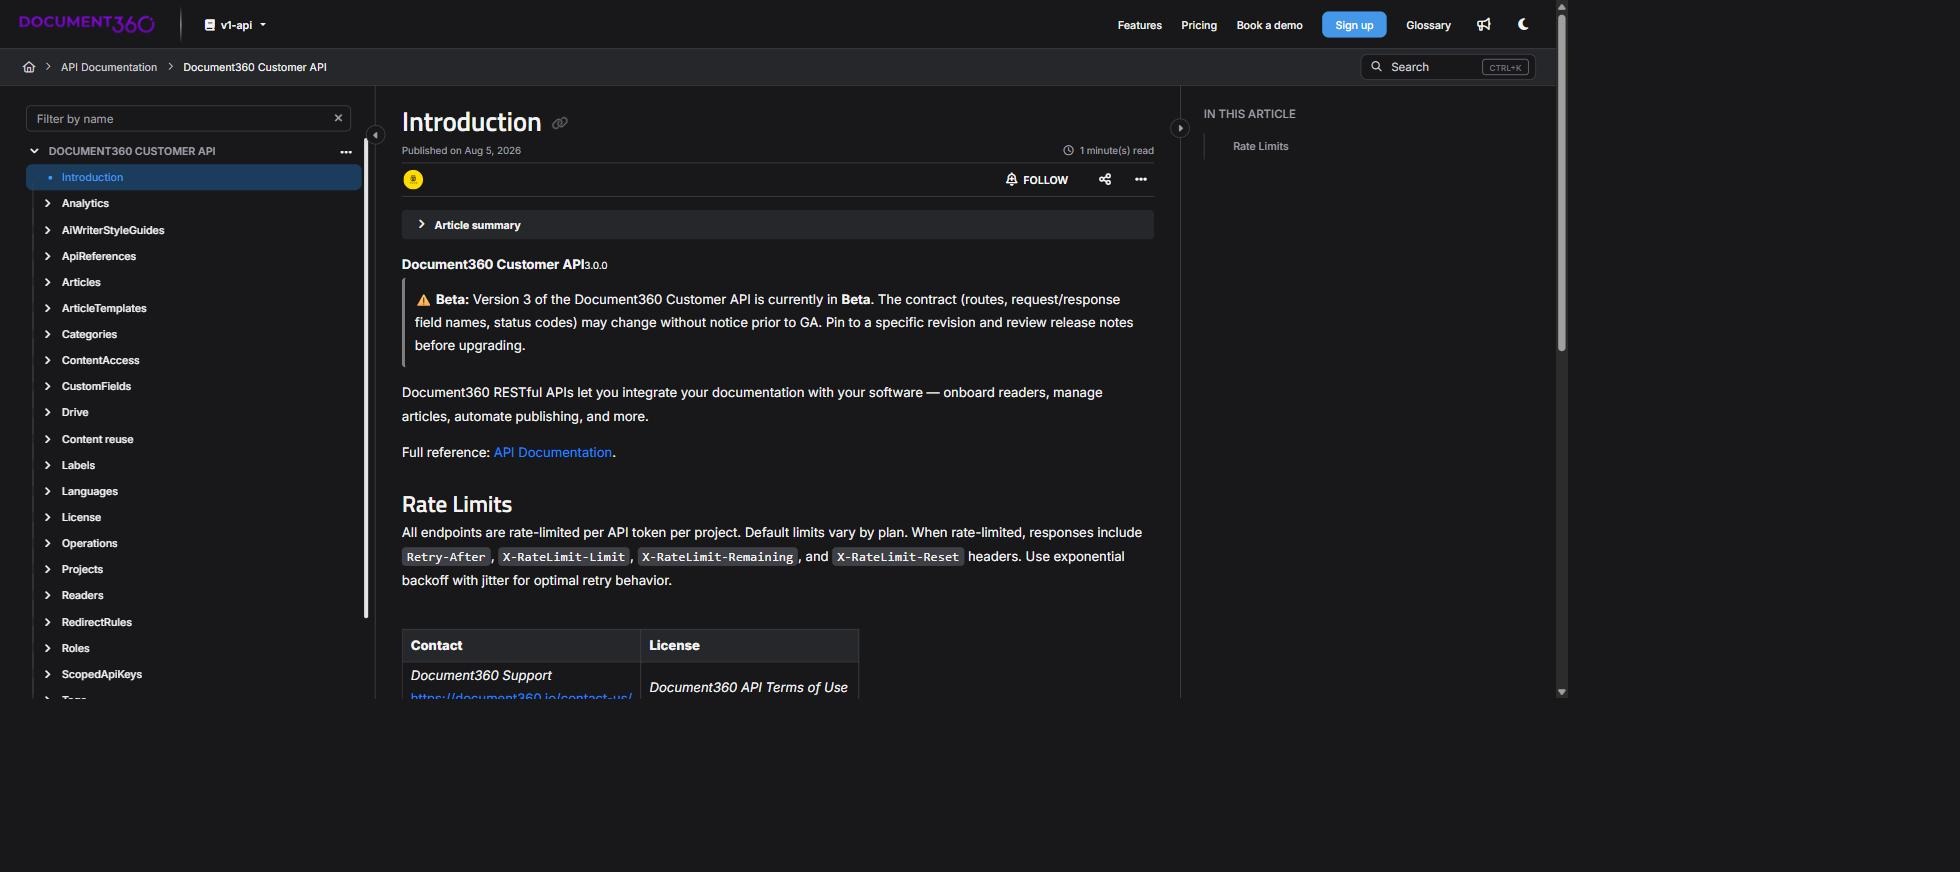
Task: Click Document360 API Terms of Use cell
Action: (748, 687)
